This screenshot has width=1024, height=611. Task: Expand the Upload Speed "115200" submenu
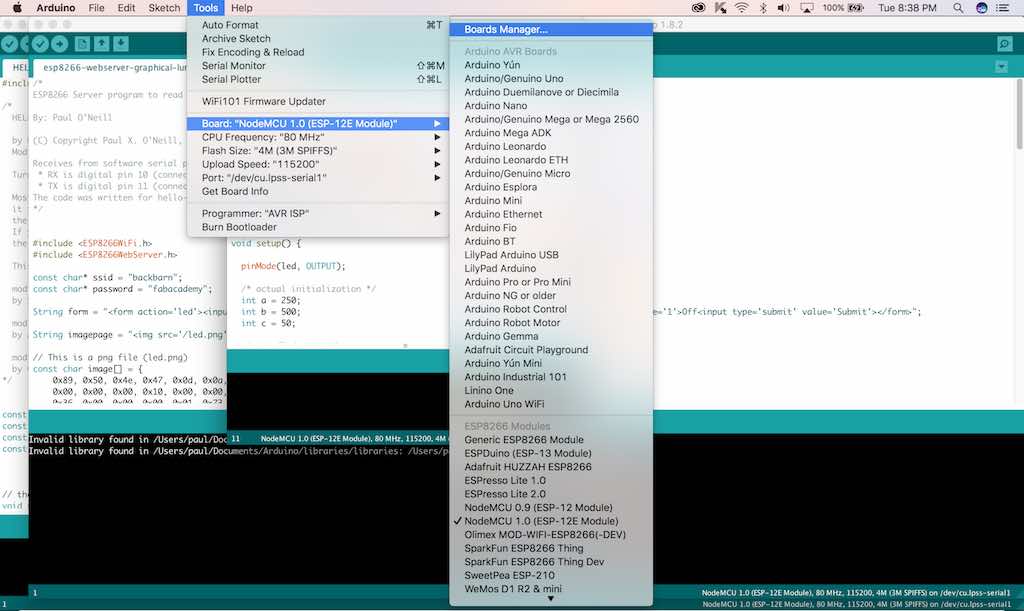pos(318,164)
